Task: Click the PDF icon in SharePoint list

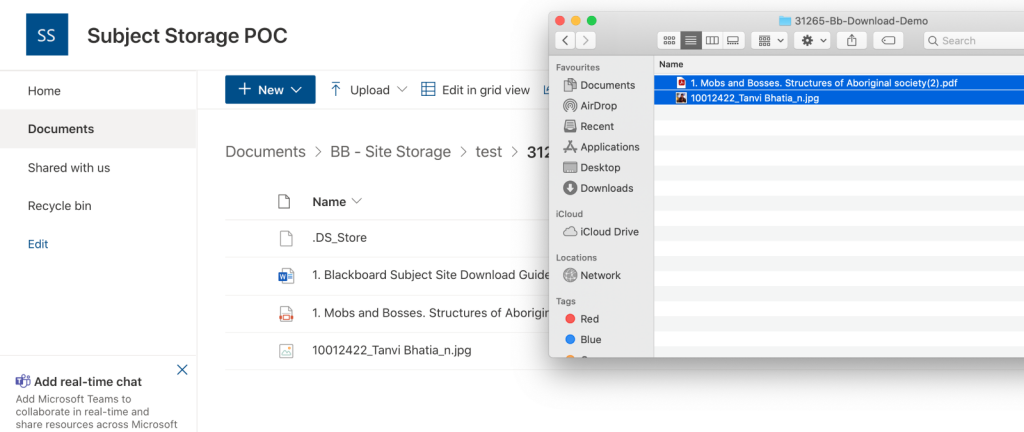Action: point(286,313)
